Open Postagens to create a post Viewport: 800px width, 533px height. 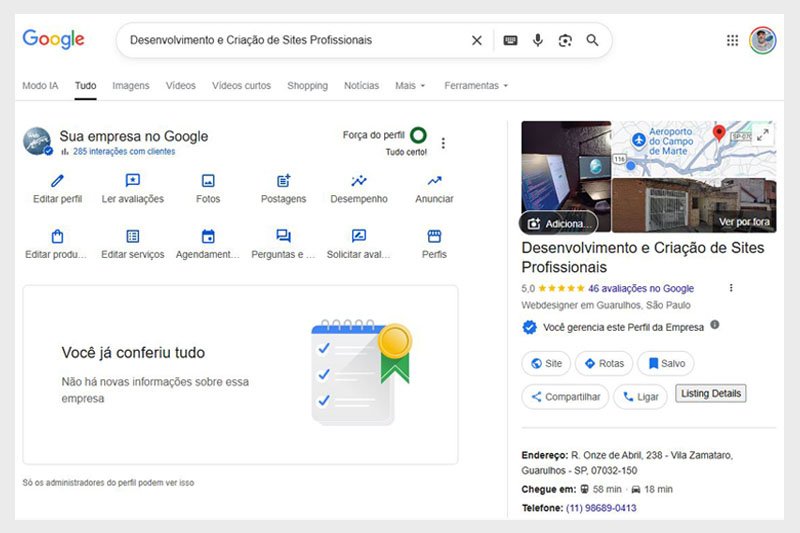[x=284, y=189]
